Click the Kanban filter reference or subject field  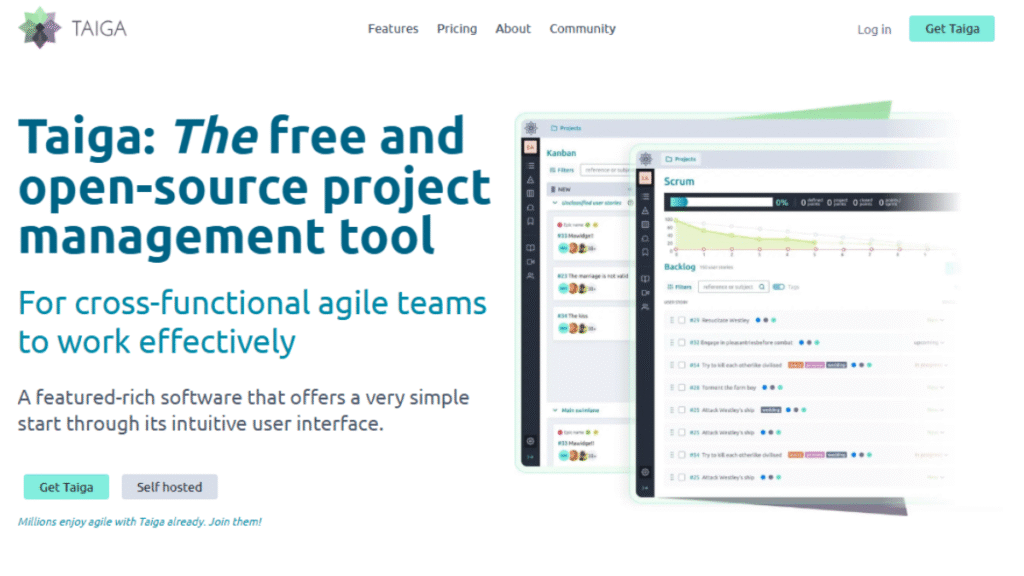[x=603, y=170]
